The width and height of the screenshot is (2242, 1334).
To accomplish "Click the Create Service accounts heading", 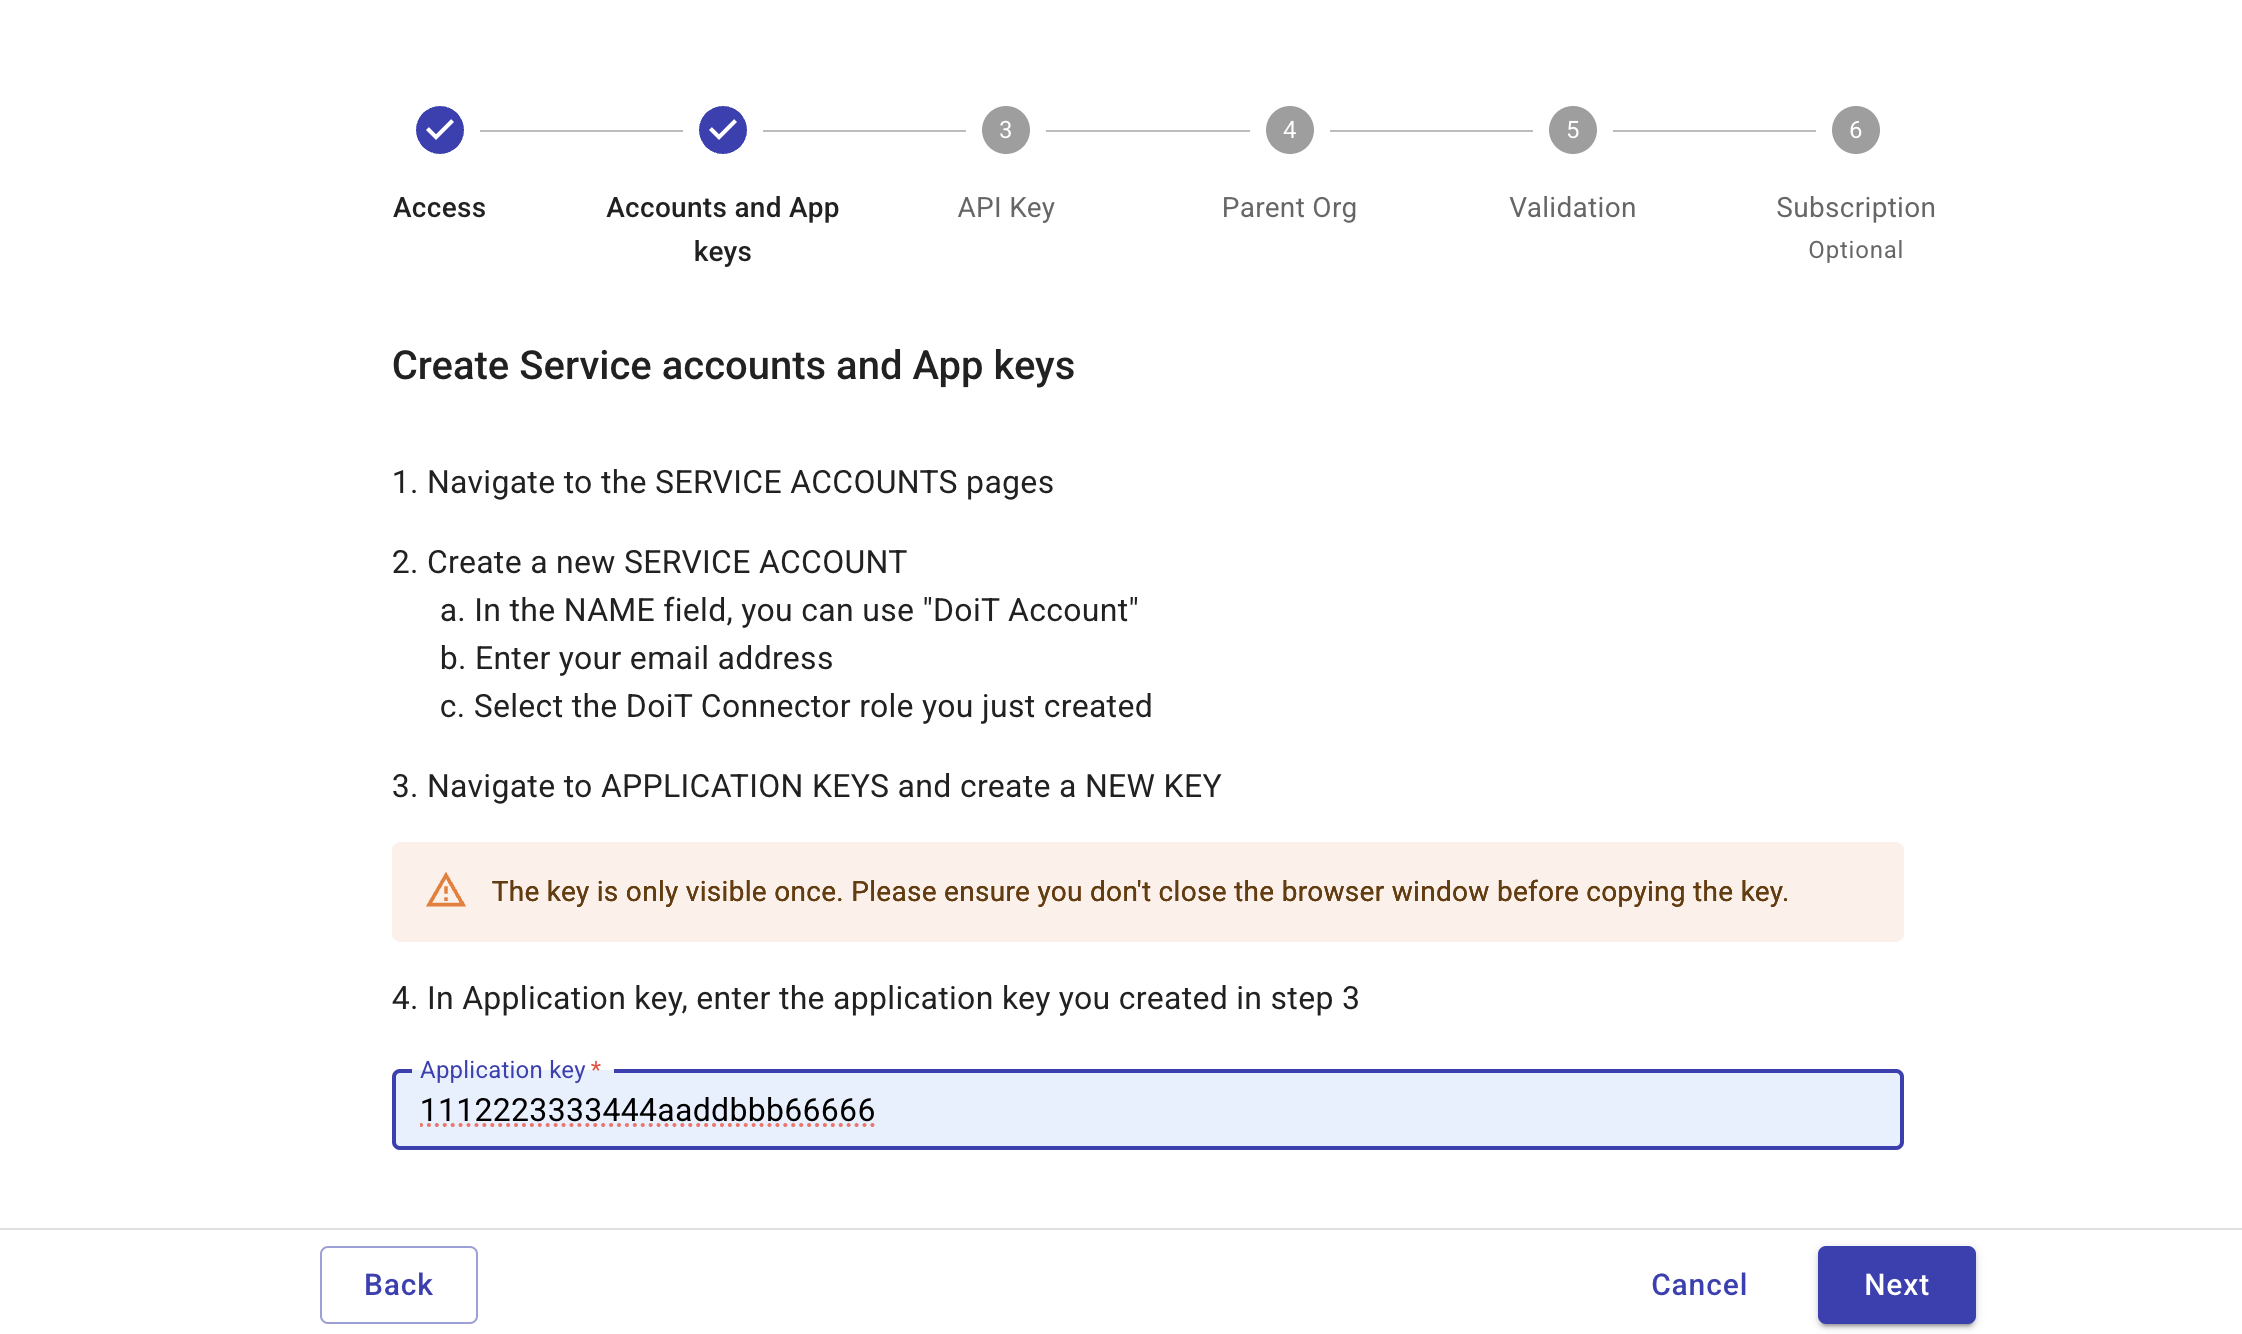I will [x=733, y=365].
